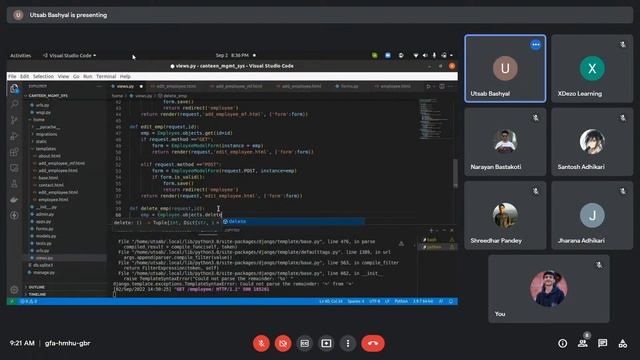The width and height of the screenshot is (640, 360).
Task: Open Run and Debug in VS Code activity bar
Action: 14,136
